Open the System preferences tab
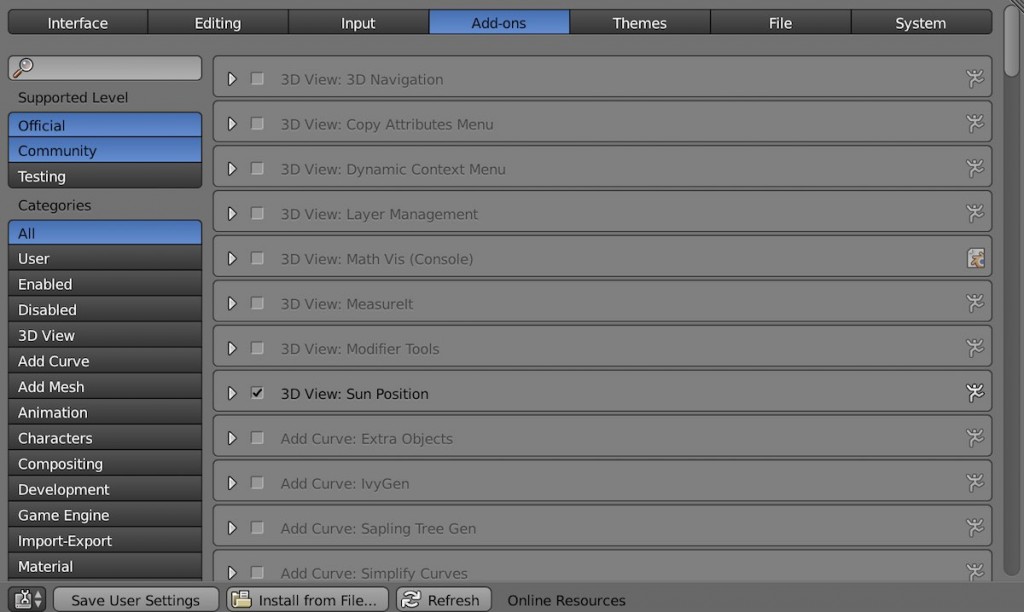Viewport: 1024px width, 612px height. coord(921,23)
